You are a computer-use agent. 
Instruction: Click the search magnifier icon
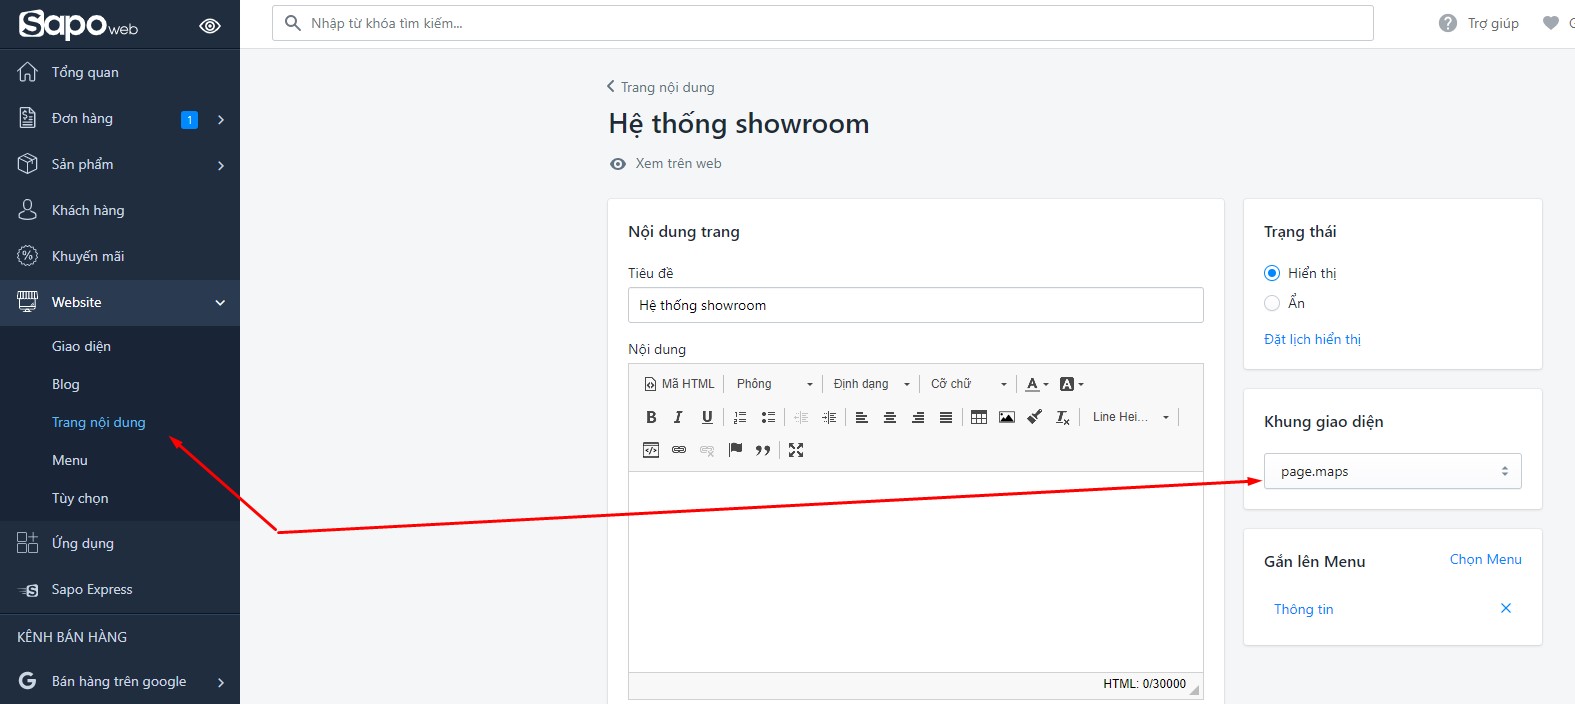click(x=292, y=23)
